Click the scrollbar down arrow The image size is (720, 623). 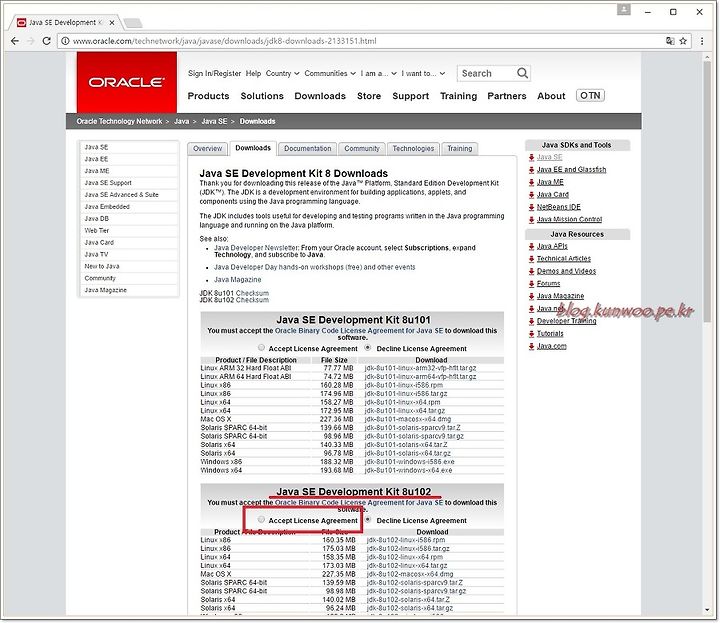[707, 610]
